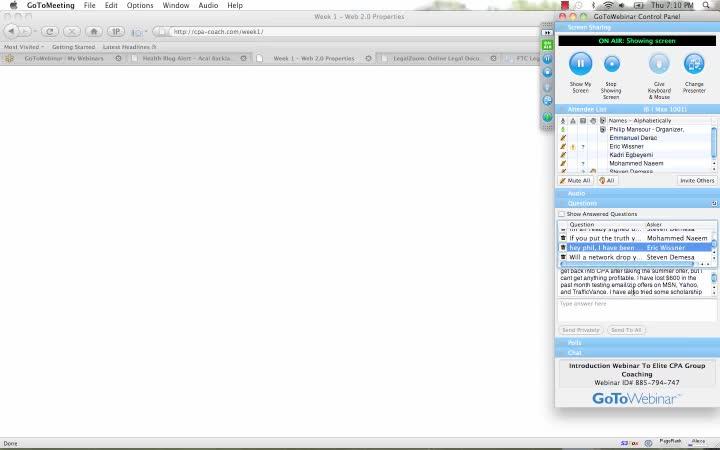Image resolution: width=720 pixels, height=450 pixels.
Task: Unmute Eric Wissner's microphone icon
Action: pos(563,146)
